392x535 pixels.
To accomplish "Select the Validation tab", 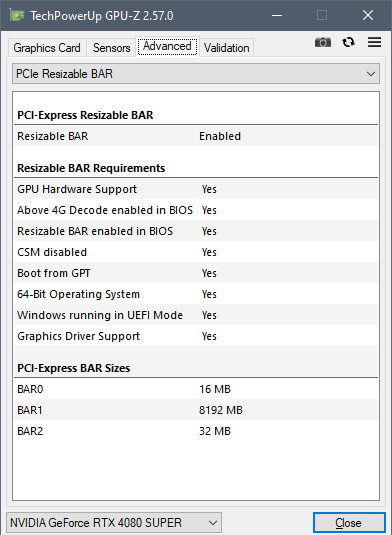I will point(227,48).
